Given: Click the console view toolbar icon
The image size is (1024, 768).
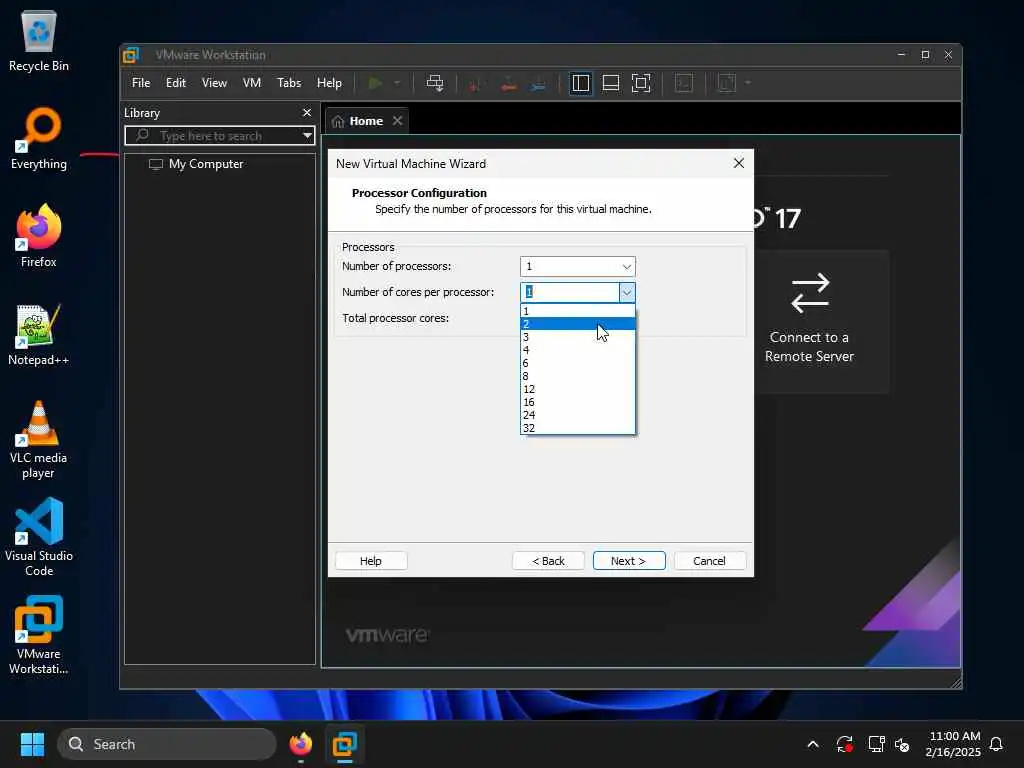Looking at the screenshot, I should (x=684, y=83).
